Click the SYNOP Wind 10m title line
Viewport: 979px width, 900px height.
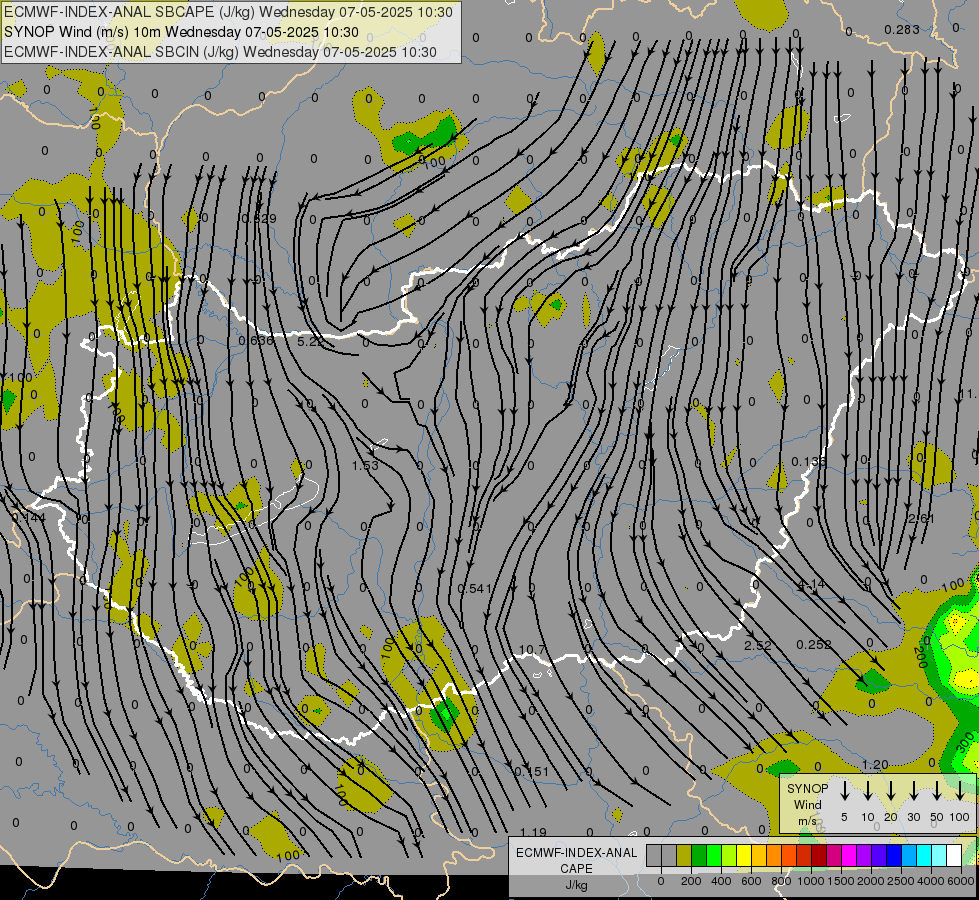(181, 32)
